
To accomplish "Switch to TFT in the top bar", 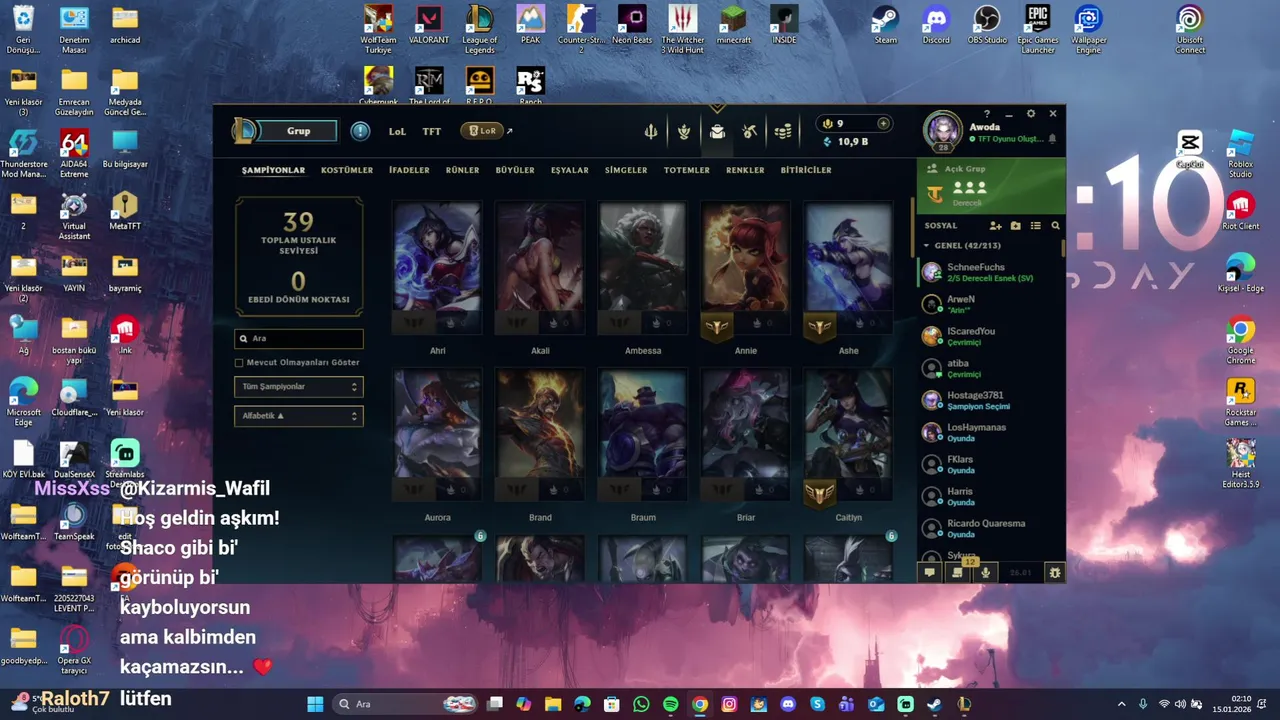I will tap(432, 131).
